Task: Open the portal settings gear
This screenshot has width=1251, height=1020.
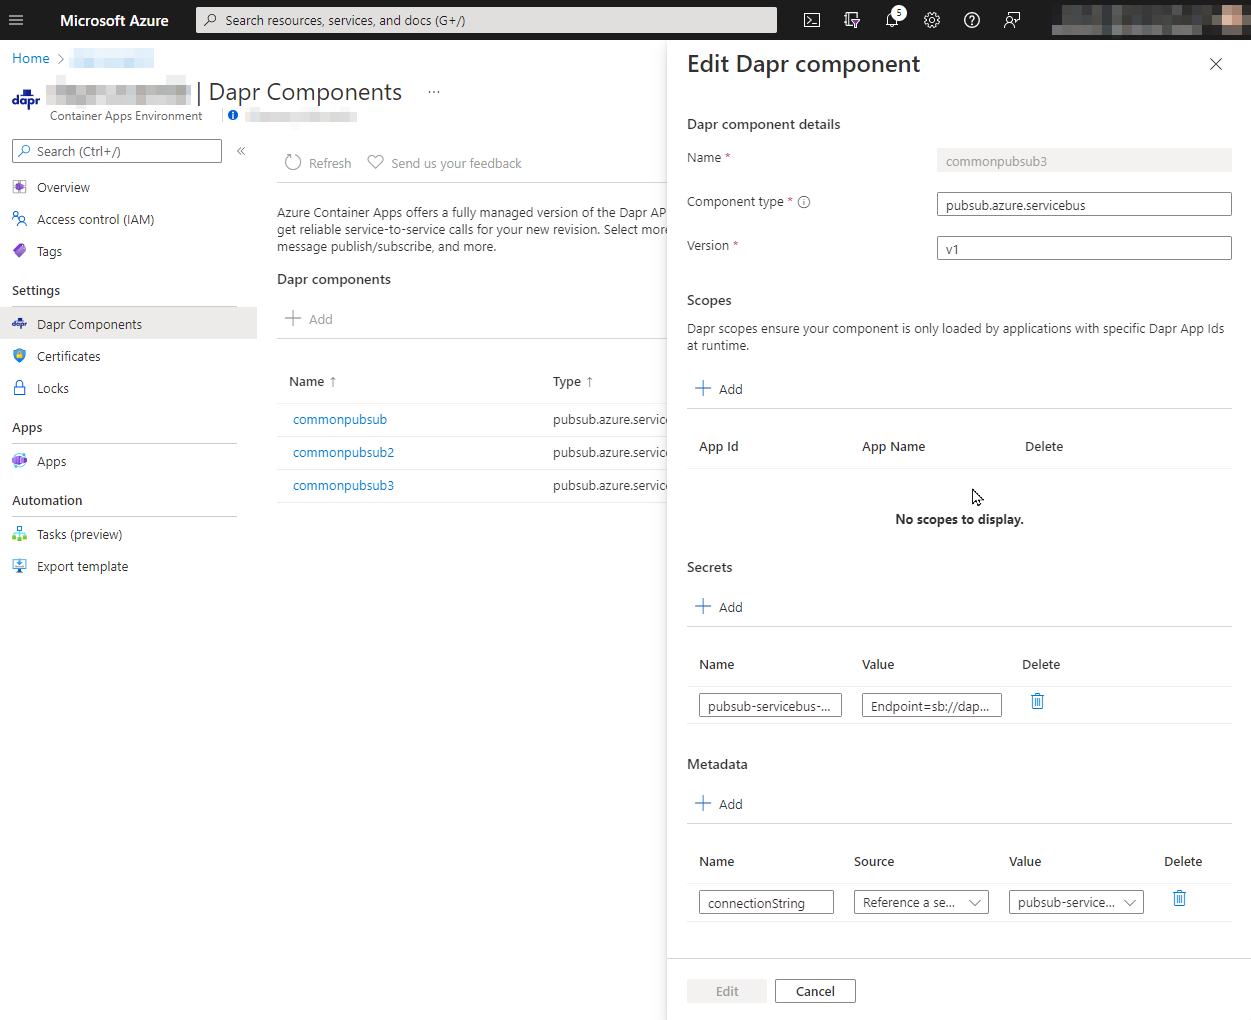Action: [x=931, y=20]
